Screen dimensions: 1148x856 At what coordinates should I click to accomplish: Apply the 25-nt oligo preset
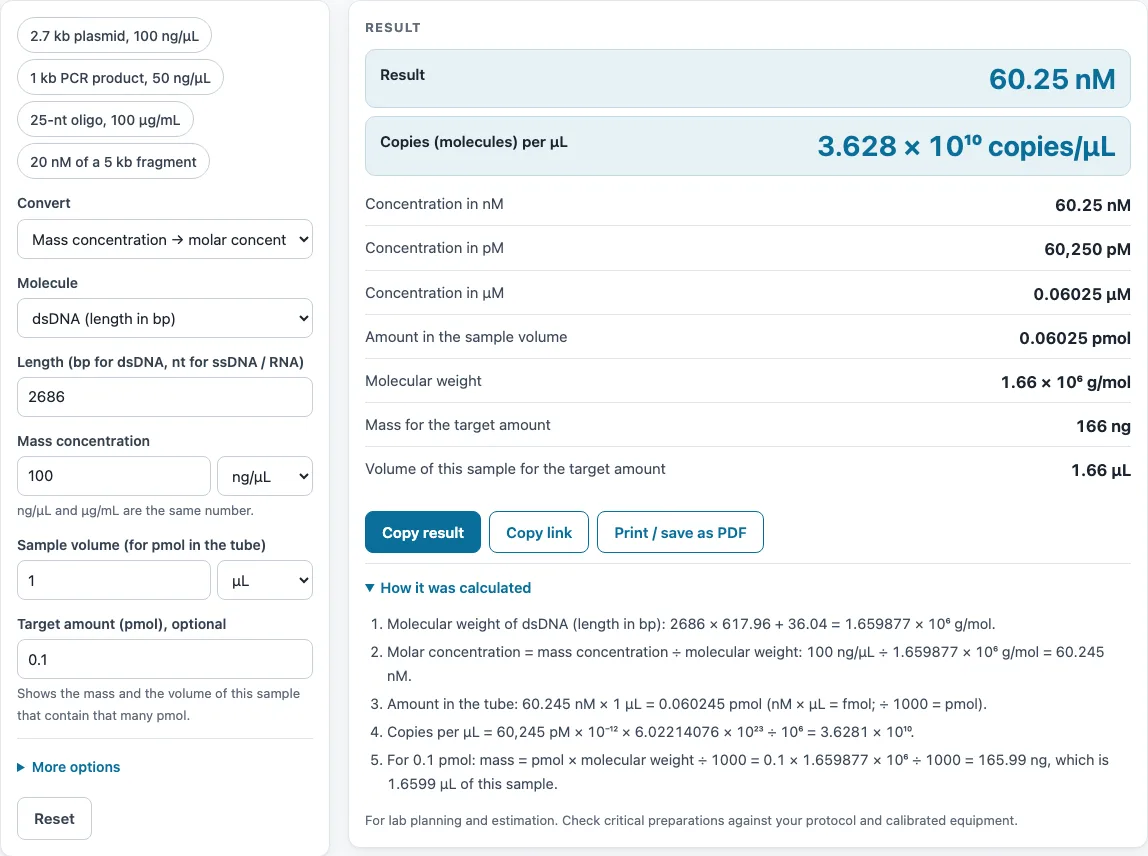[x=105, y=119]
